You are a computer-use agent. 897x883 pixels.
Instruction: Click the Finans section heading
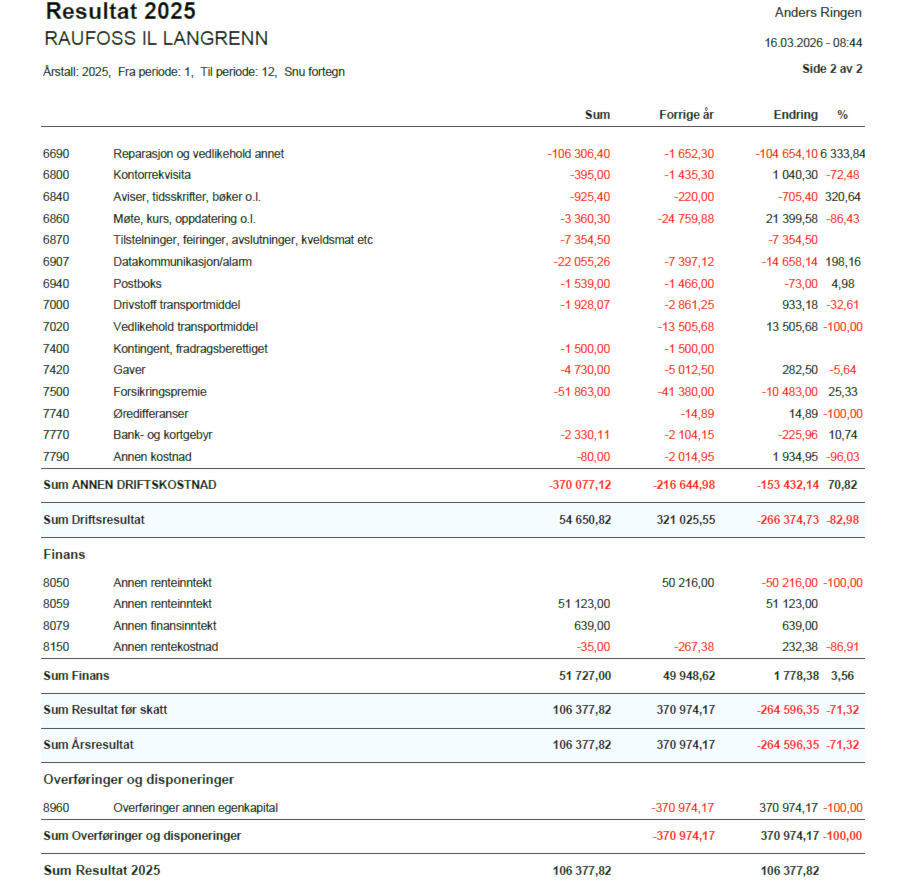(64, 553)
